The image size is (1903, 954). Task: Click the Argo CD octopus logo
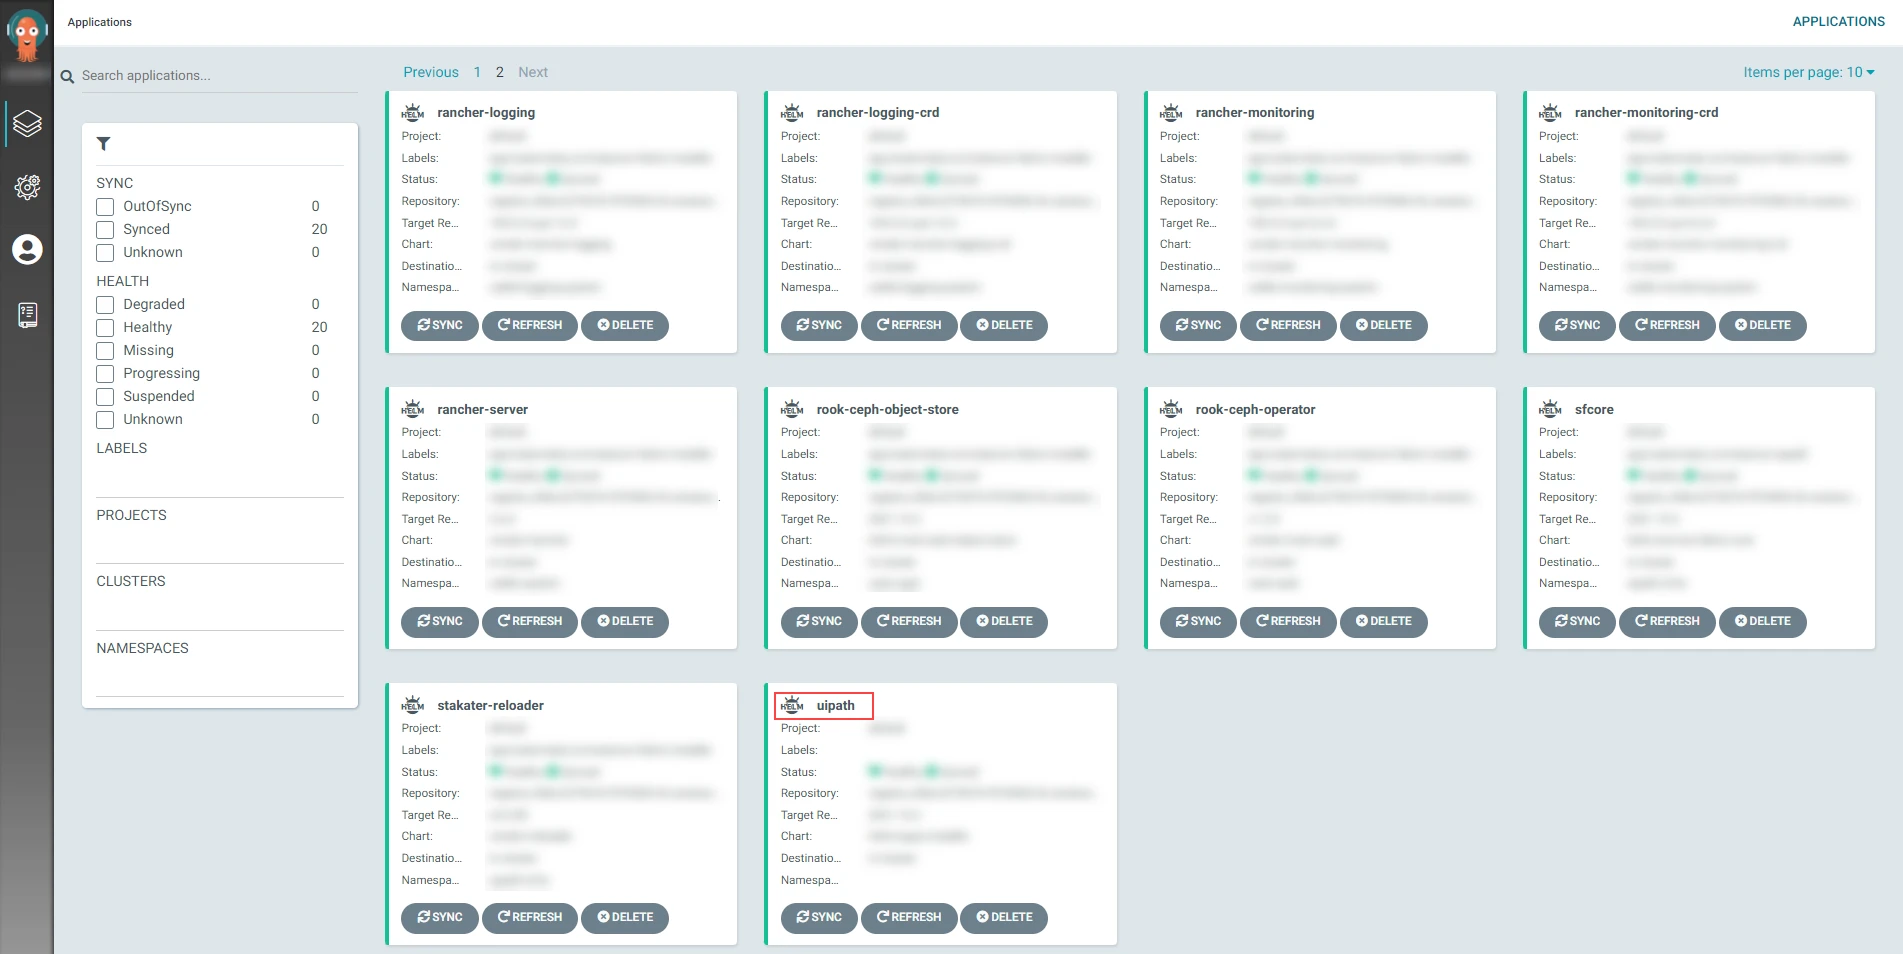coord(27,35)
